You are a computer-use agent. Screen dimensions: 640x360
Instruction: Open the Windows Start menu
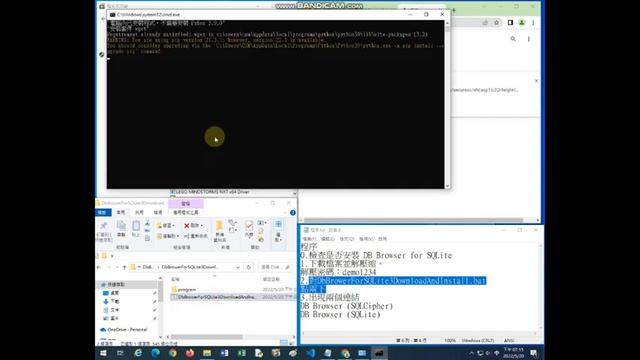(x=103, y=353)
